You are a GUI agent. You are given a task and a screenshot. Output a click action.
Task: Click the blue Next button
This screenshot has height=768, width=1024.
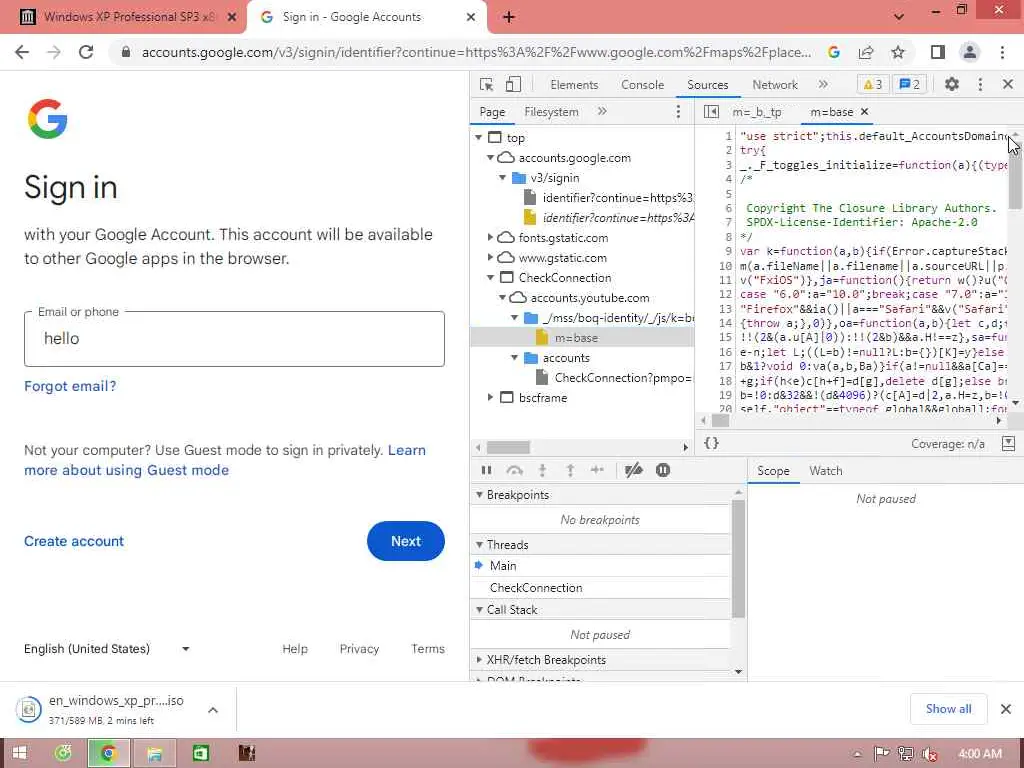click(406, 541)
